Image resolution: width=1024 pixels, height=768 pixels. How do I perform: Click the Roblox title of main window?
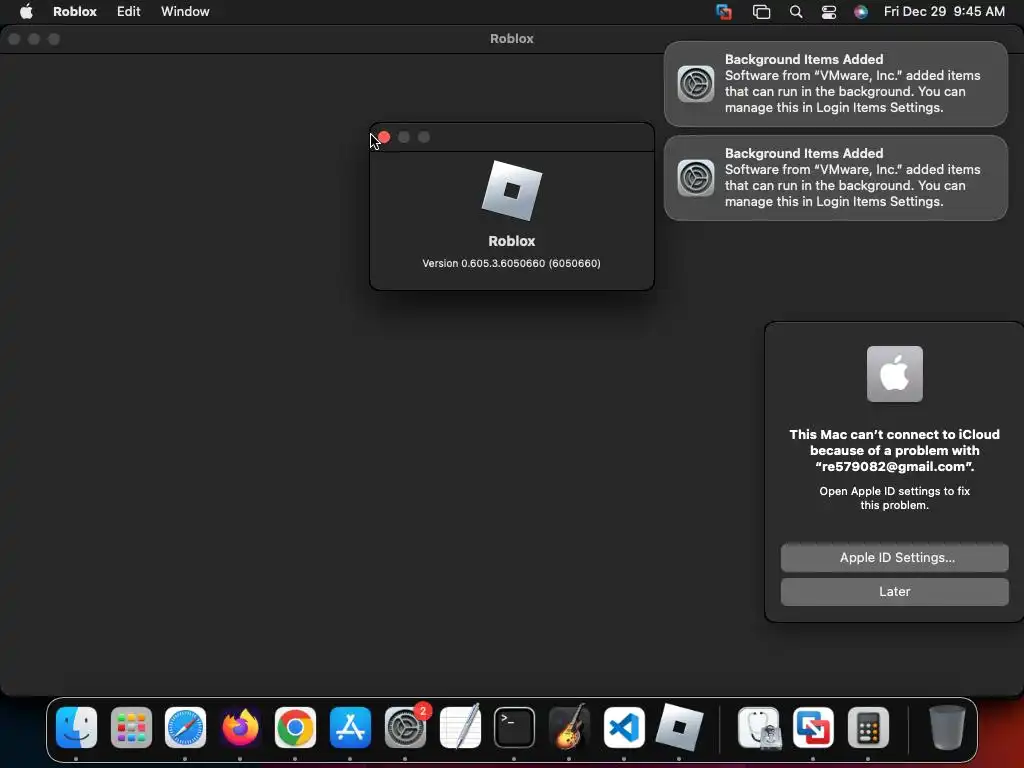point(512,39)
